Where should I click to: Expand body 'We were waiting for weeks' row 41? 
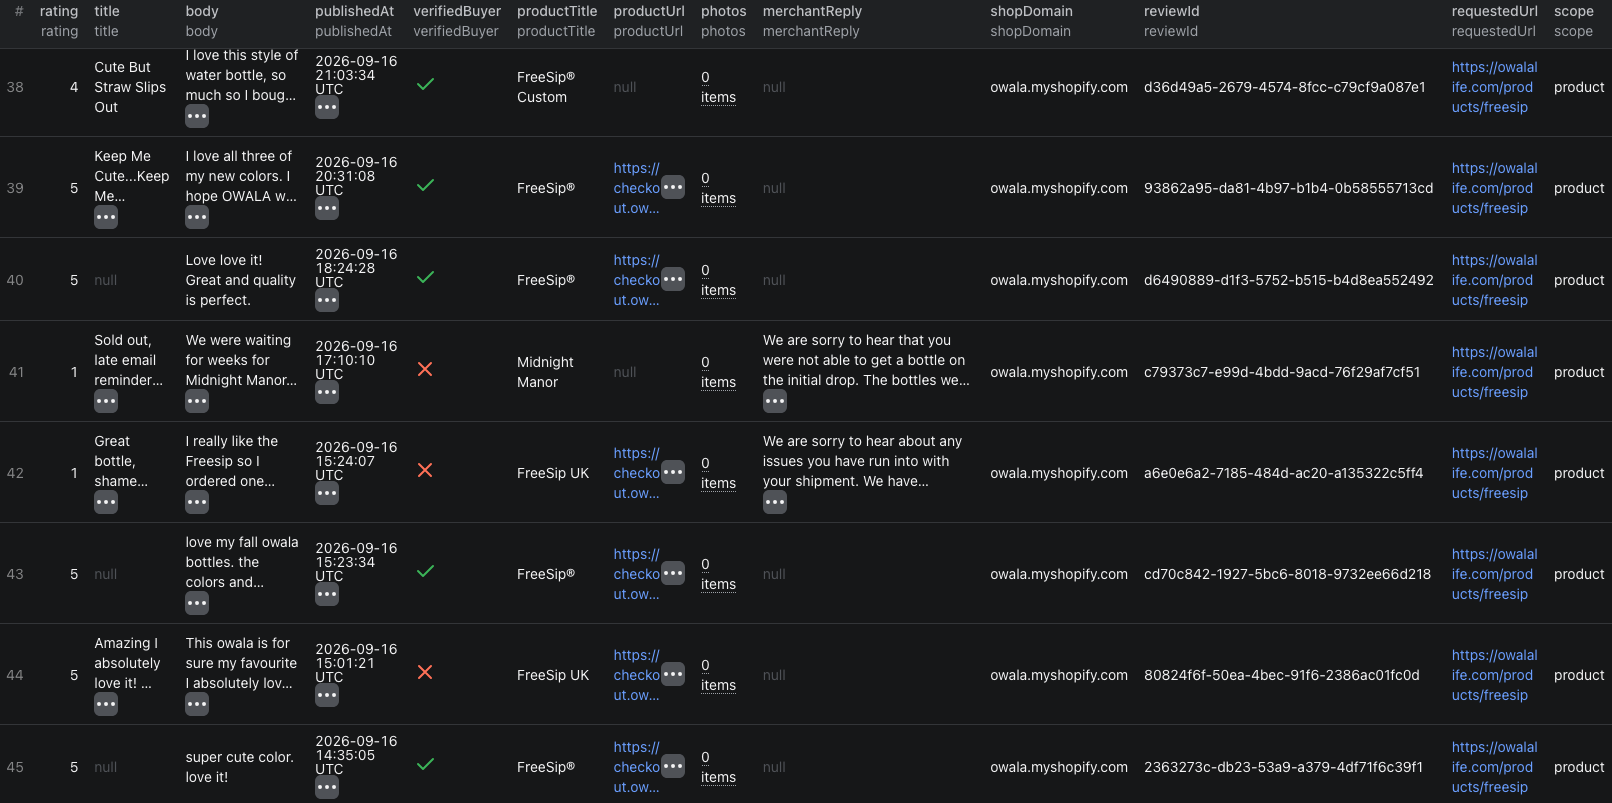197,401
